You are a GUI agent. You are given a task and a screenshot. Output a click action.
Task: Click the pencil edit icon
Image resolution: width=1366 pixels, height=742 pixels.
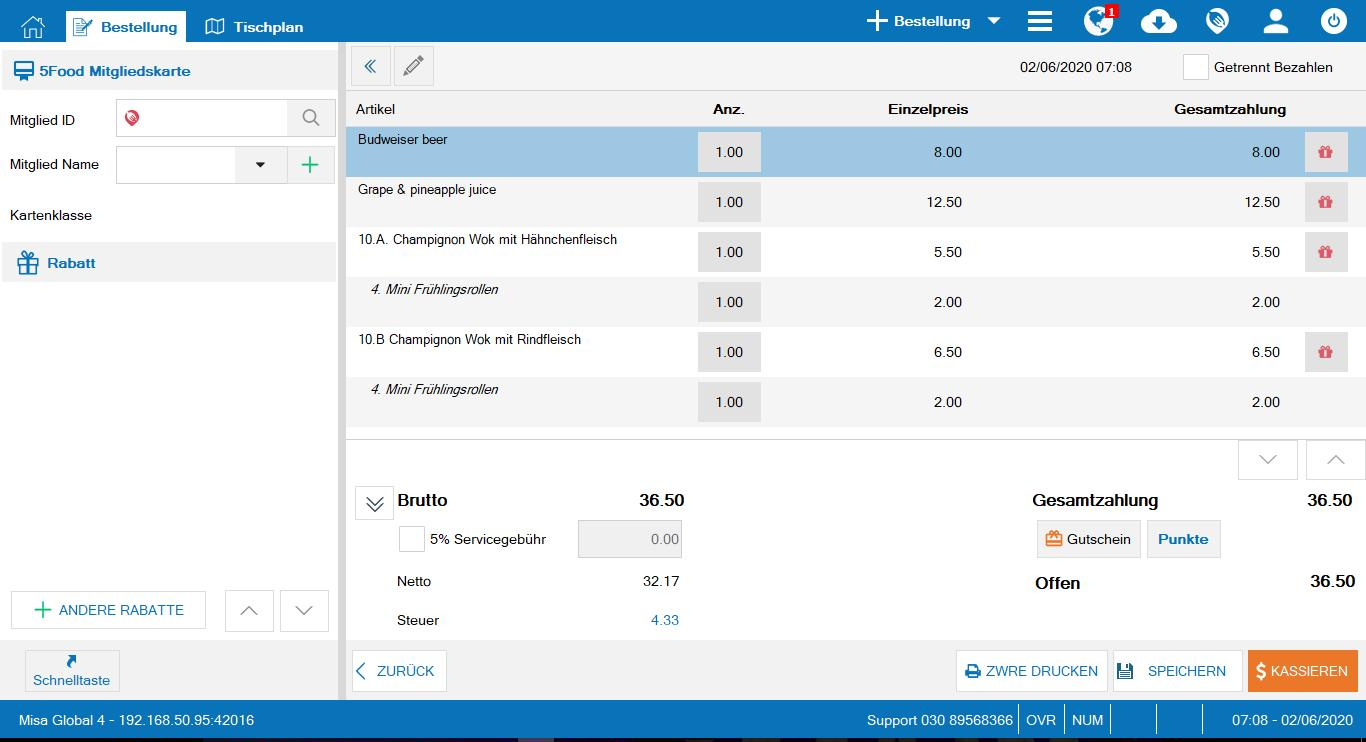(x=413, y=67)
